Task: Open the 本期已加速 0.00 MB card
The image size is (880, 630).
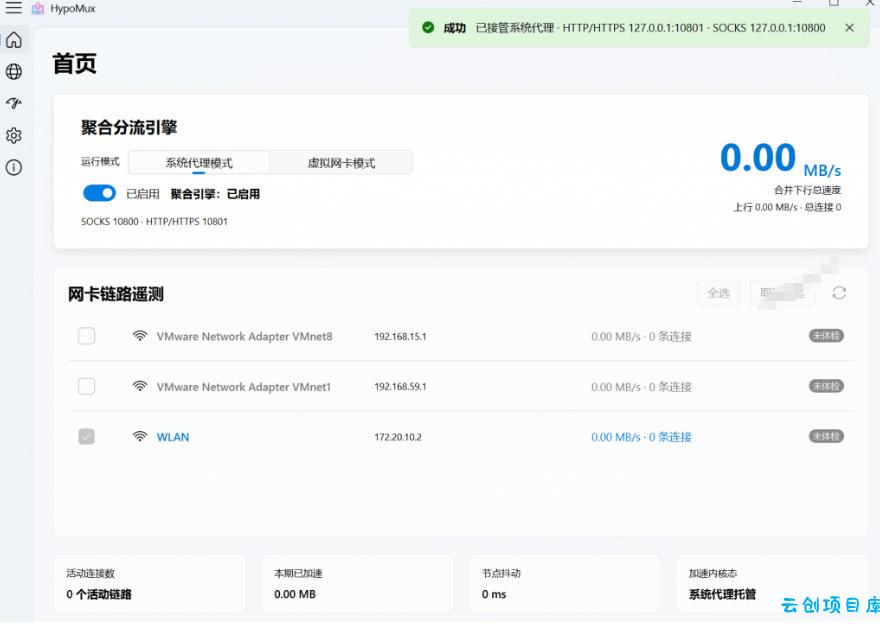Action: (357, 583)
